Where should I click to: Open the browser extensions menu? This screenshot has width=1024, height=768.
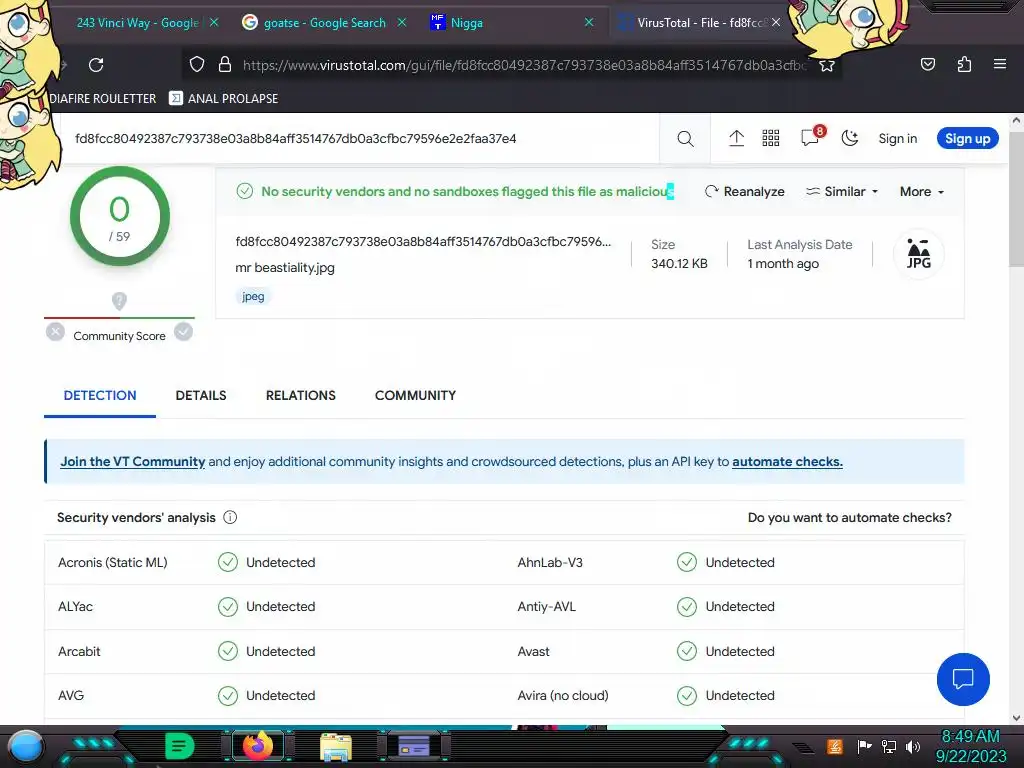click(964, 64)
